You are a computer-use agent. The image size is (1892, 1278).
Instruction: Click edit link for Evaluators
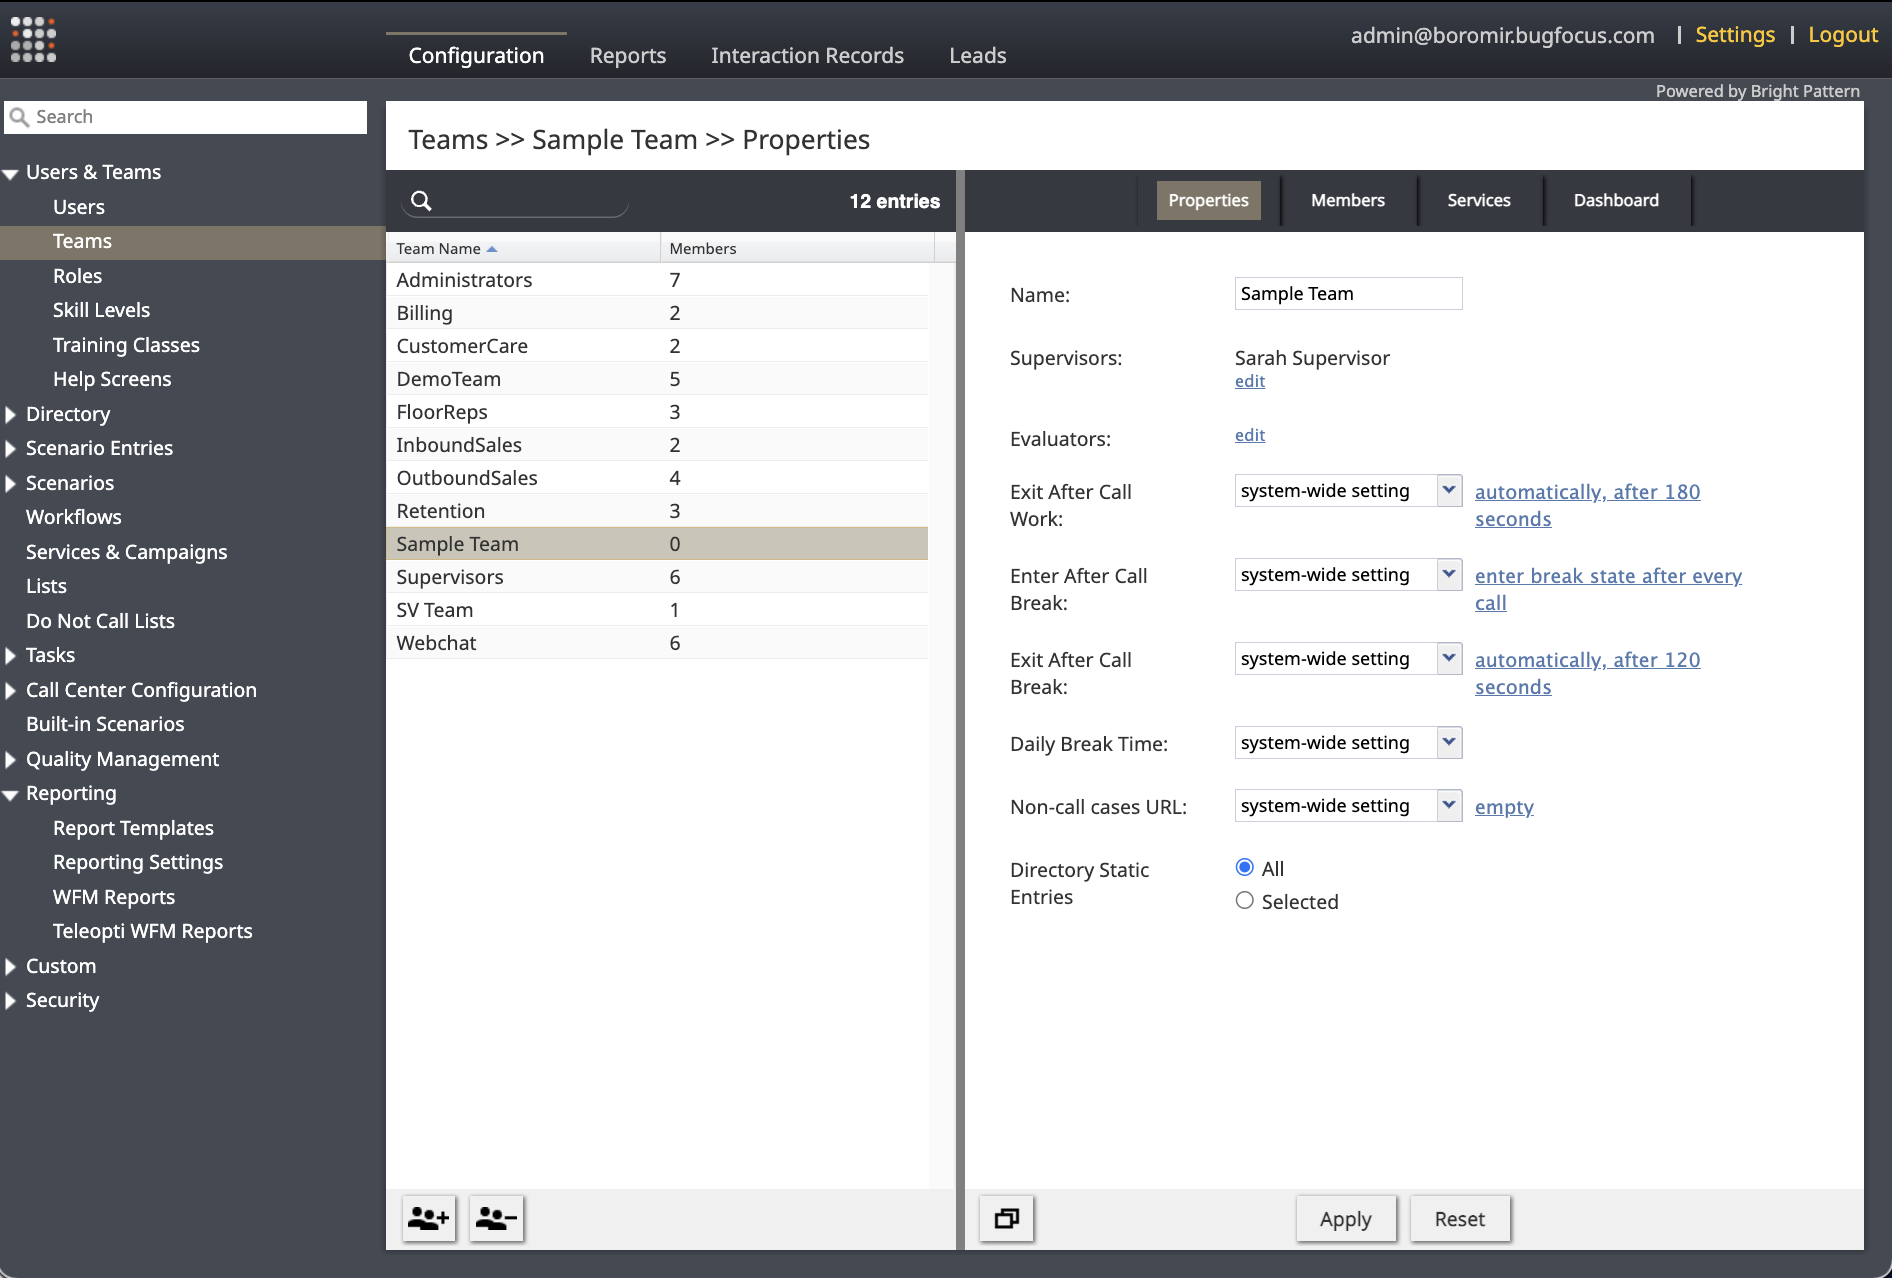tap(1250, 435)
